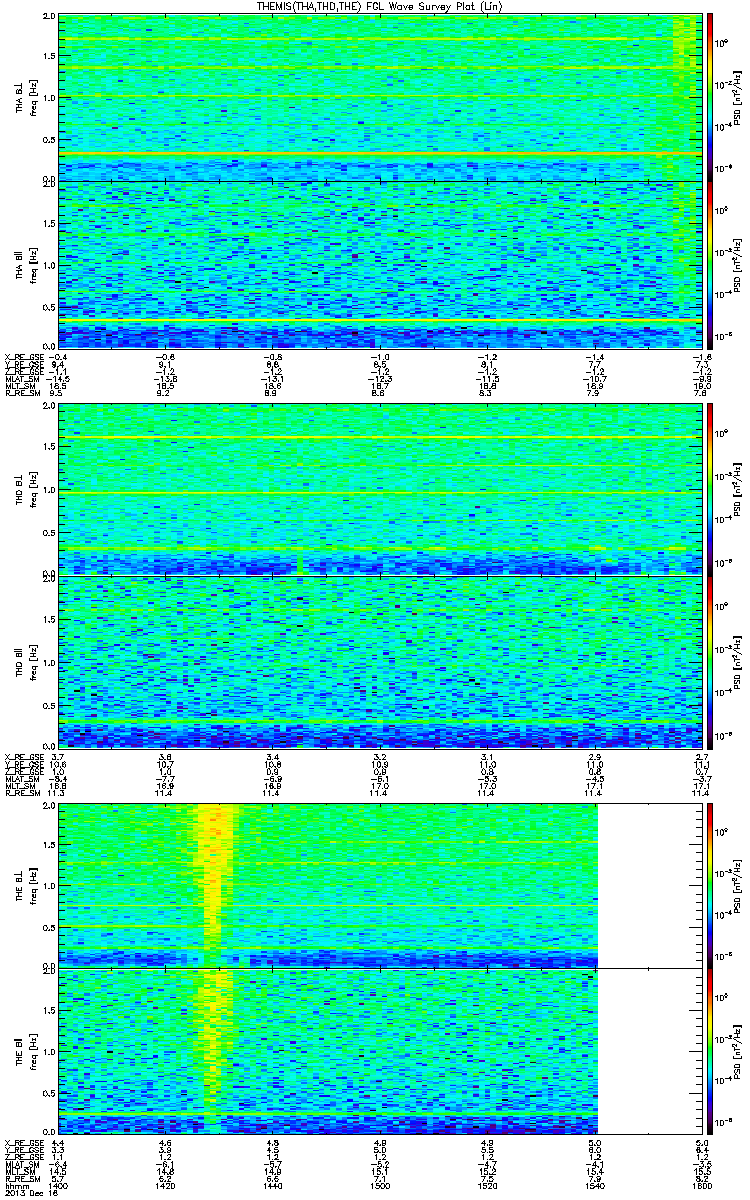Click the PSD units label beside THD B-perp panel
750x1200 pixels.
[x=738, y=489]
